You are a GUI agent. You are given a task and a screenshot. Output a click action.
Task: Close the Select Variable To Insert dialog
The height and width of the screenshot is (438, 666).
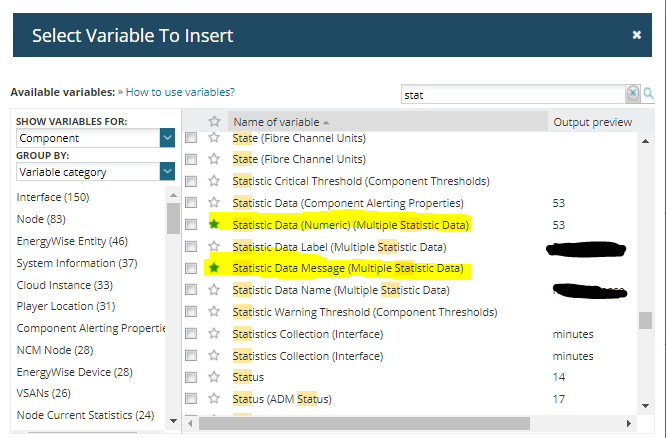point(637,35)
